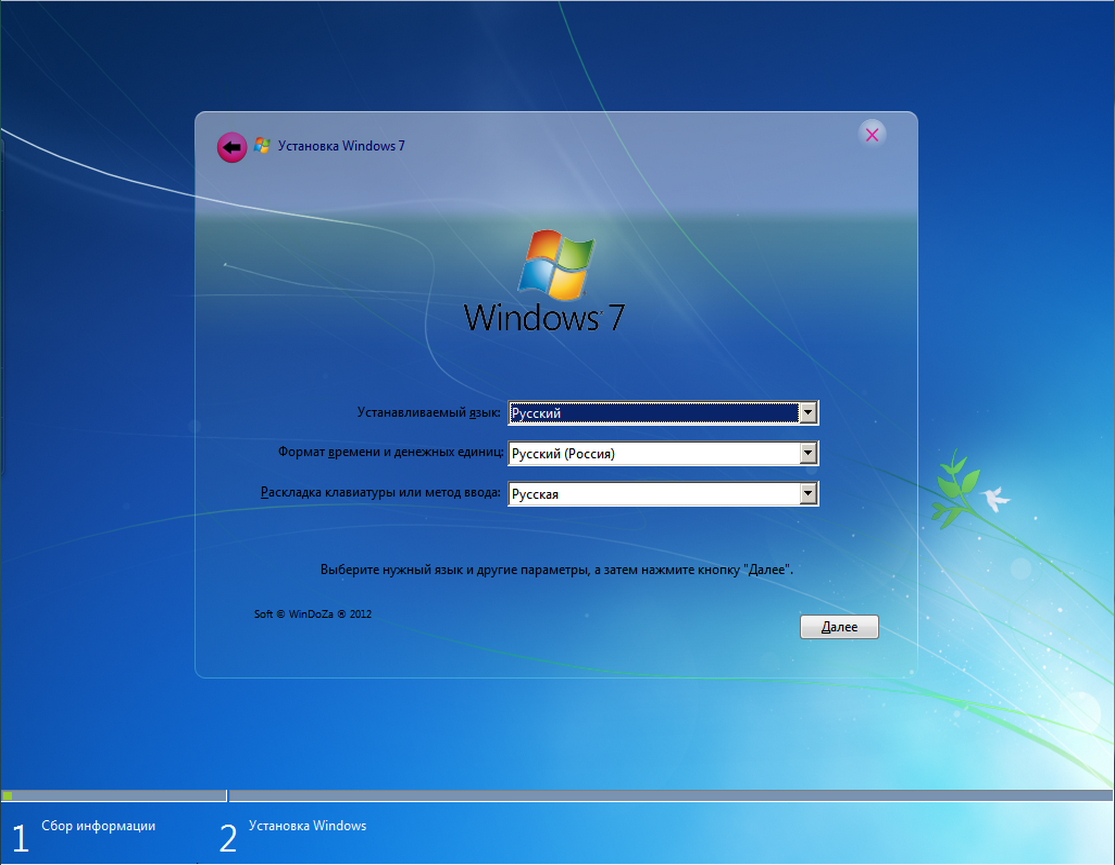
Task: Click the Устанавливаемый язык label
Action: point(429,412)
